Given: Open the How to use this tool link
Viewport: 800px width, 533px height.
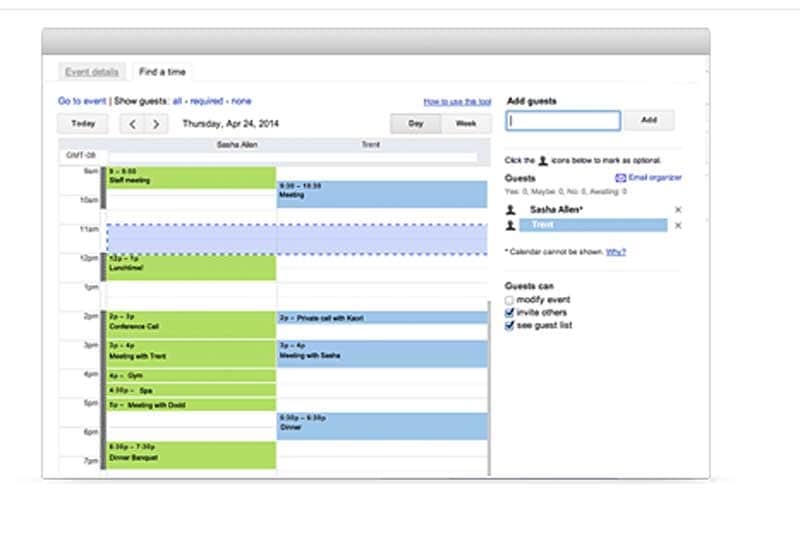Looking at the screenshot, I should pyautogui.click(x=457, y=102).
